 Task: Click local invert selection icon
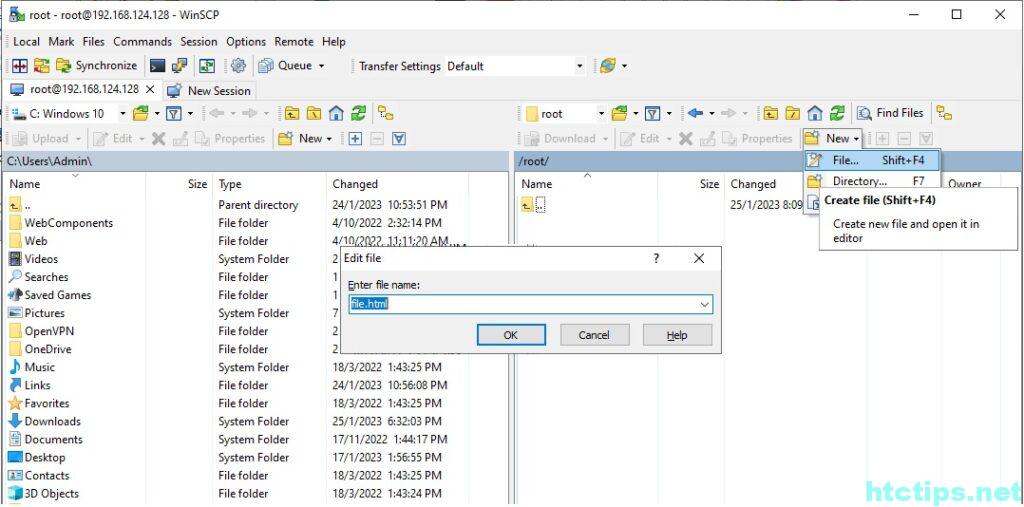coord(400,139)
